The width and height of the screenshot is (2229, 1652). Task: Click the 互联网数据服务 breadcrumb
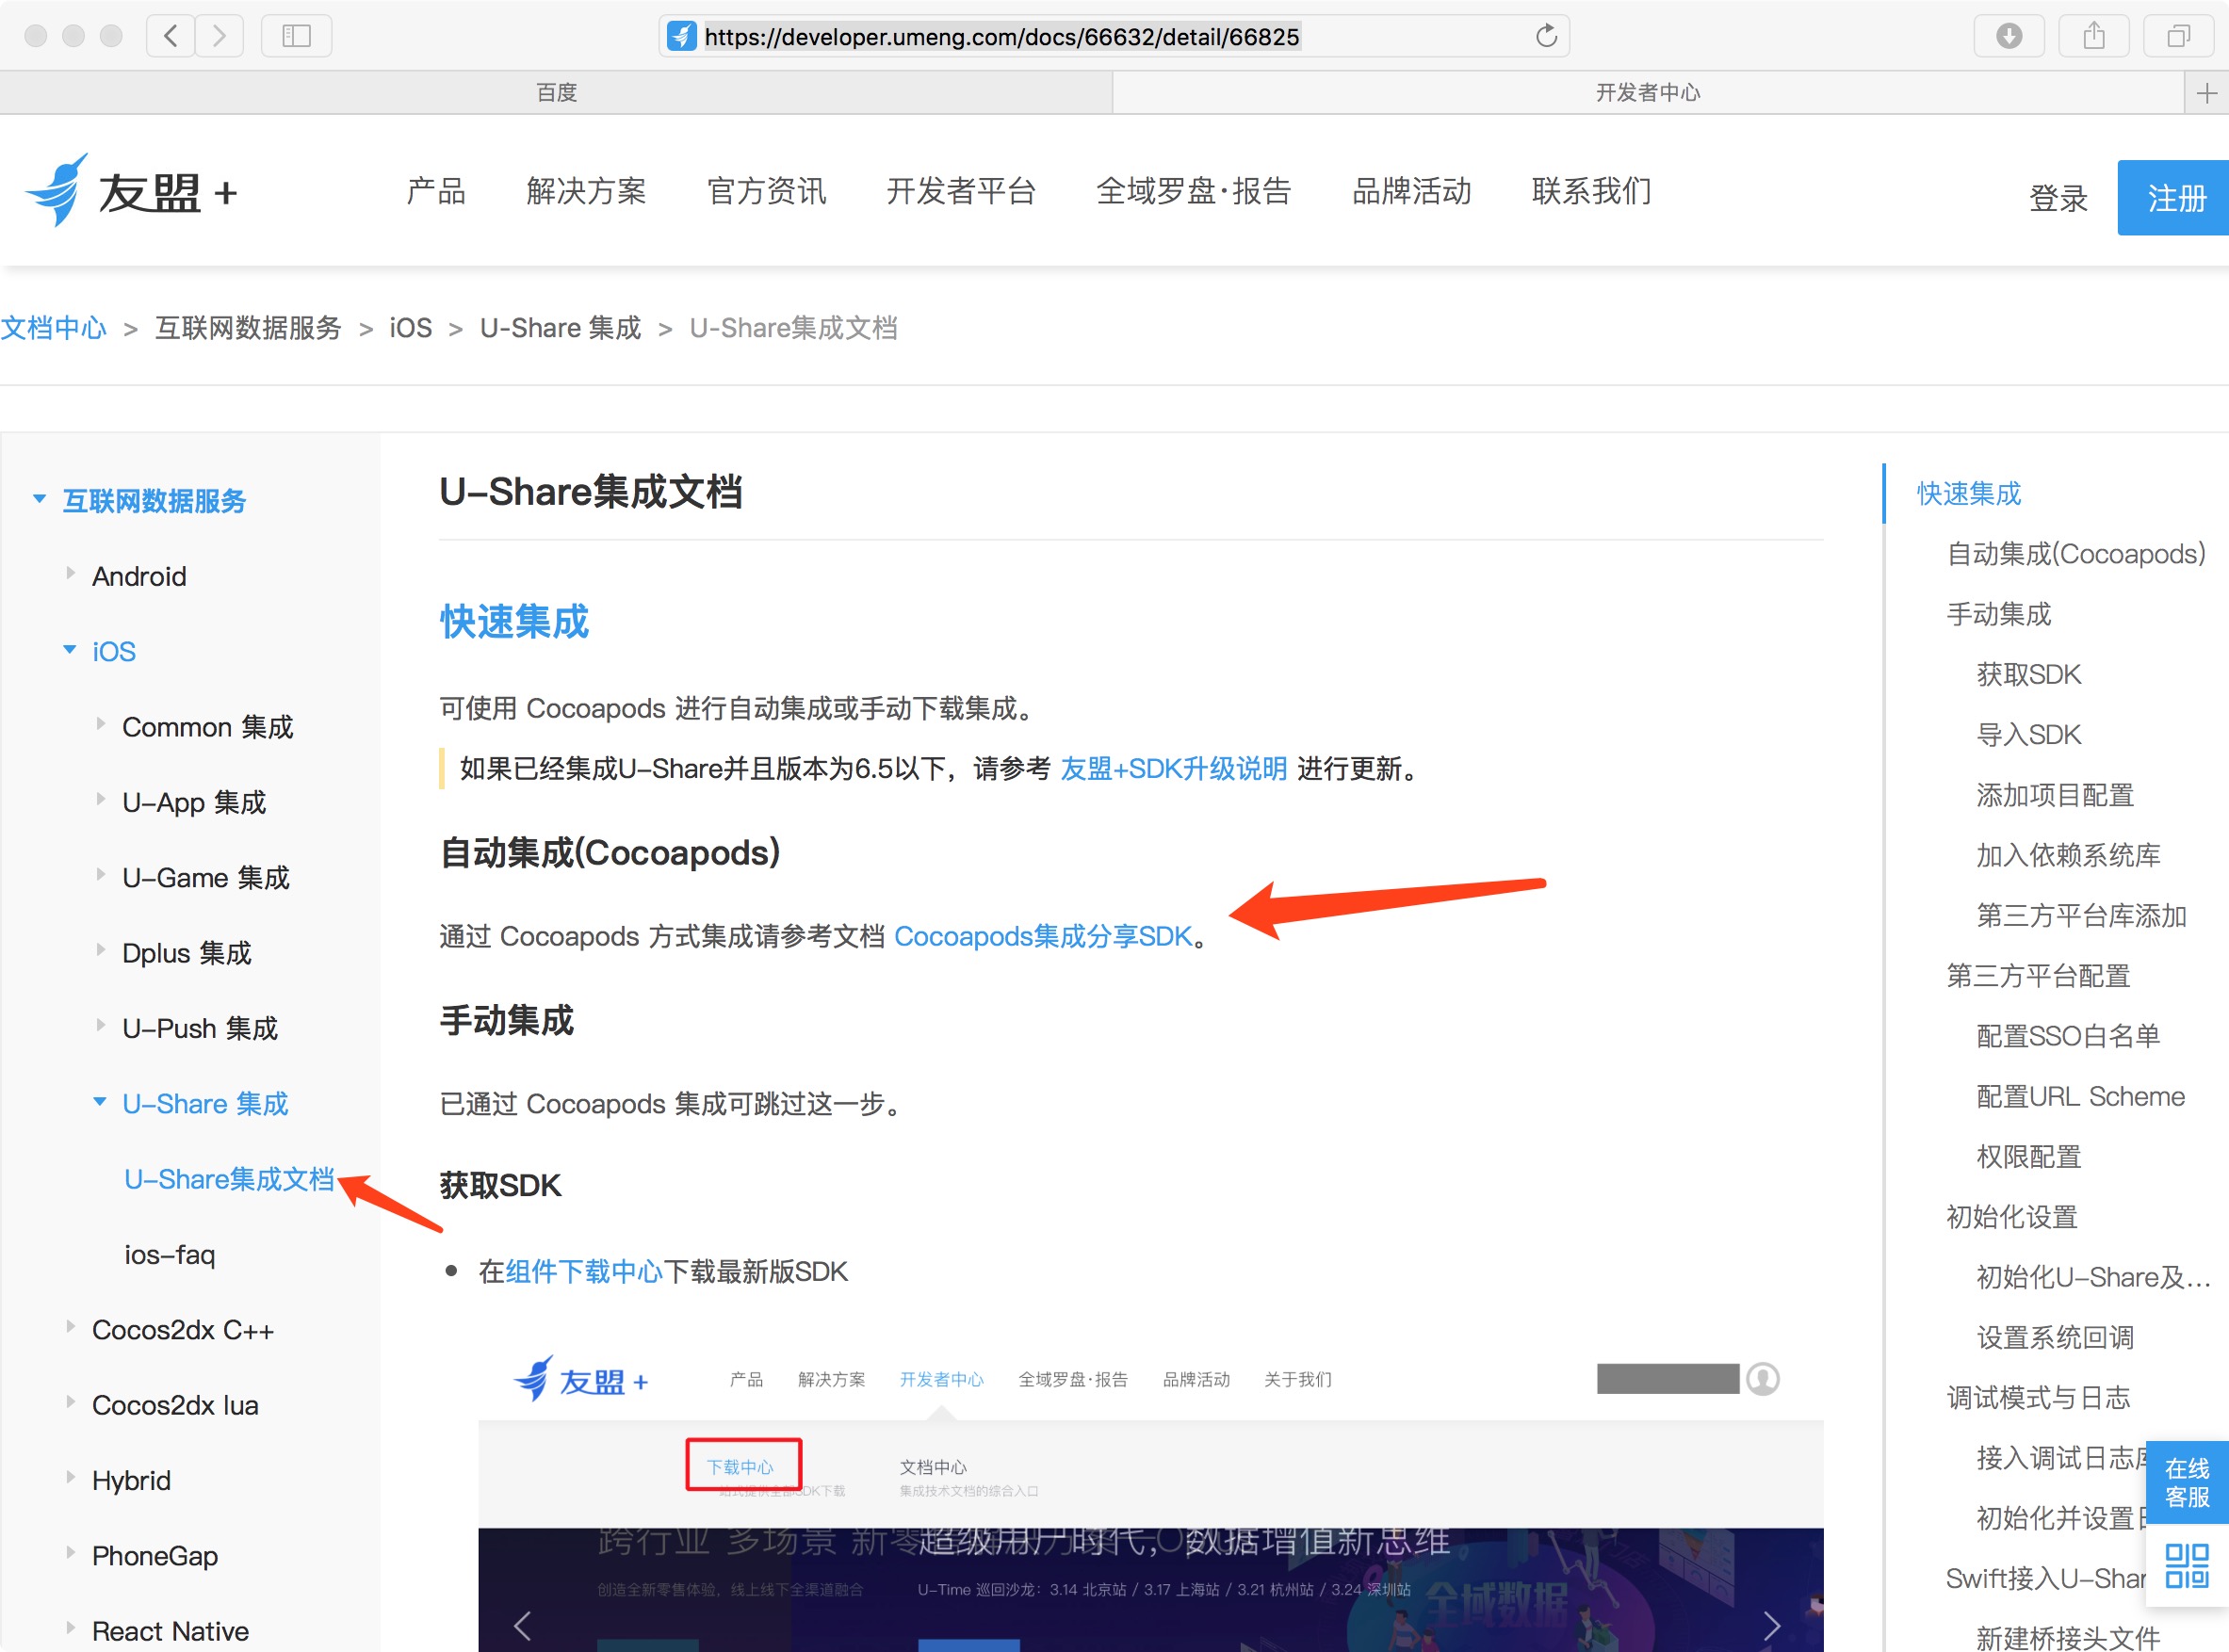248,328
